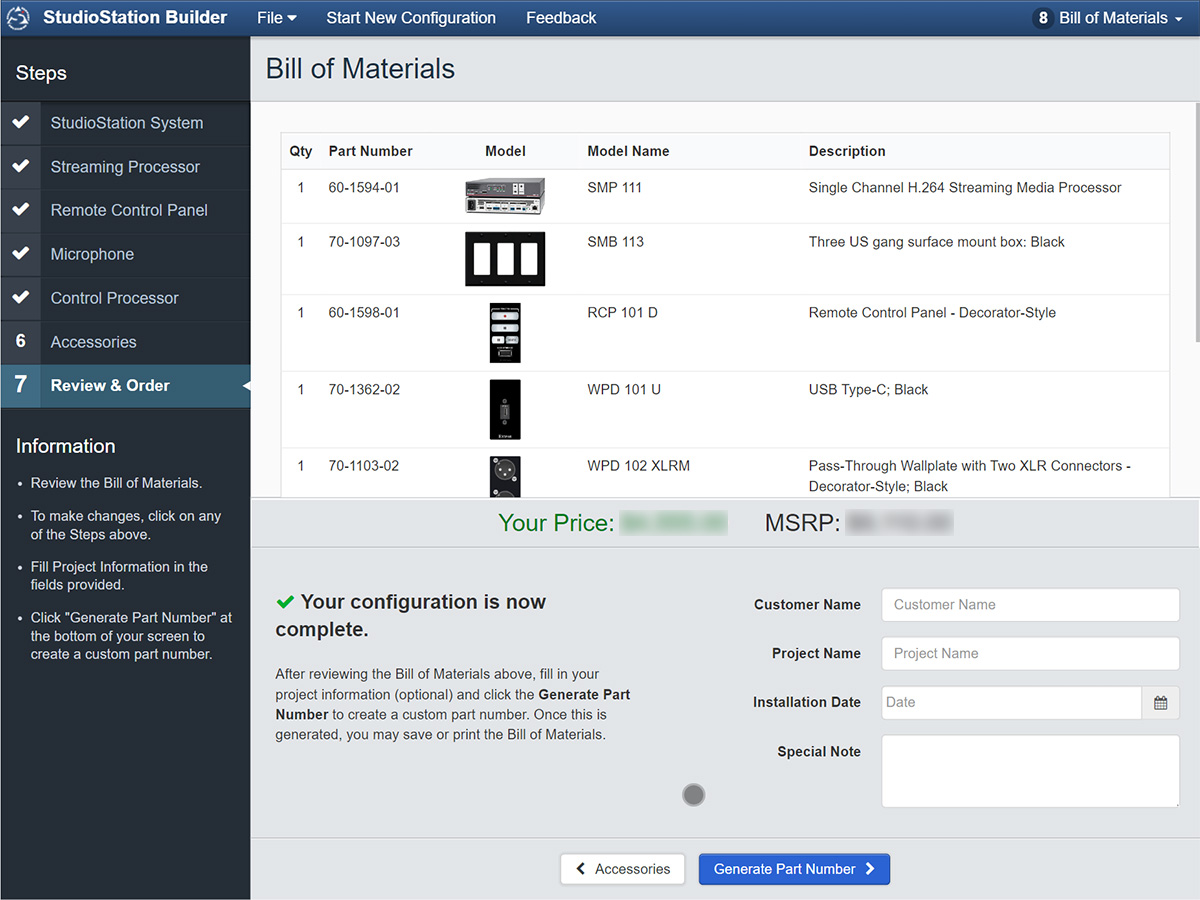Click the Customer Name input field
1200x900 pixels.
[1031, 605]
